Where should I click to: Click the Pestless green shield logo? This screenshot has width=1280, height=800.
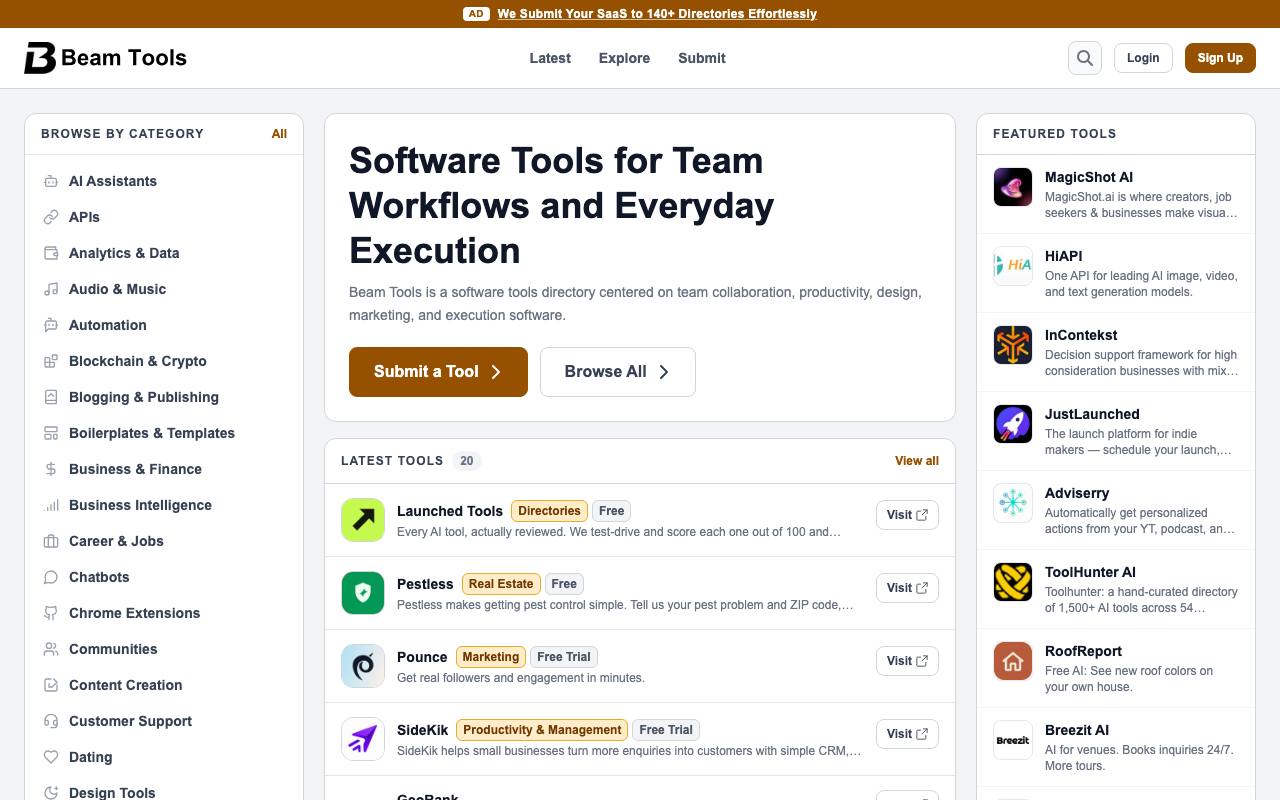tap(363, 593)
